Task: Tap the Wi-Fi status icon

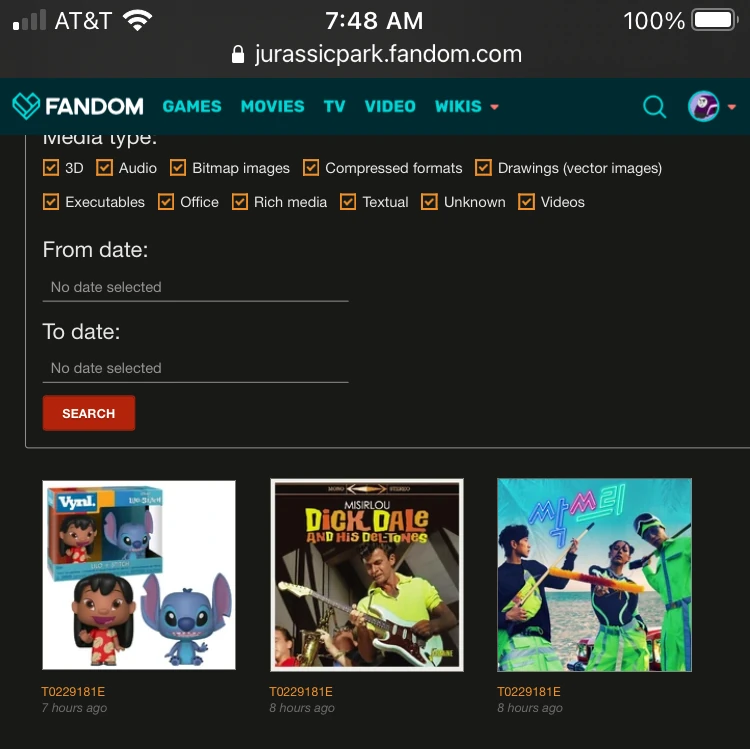Action: [x=137, y=21]
